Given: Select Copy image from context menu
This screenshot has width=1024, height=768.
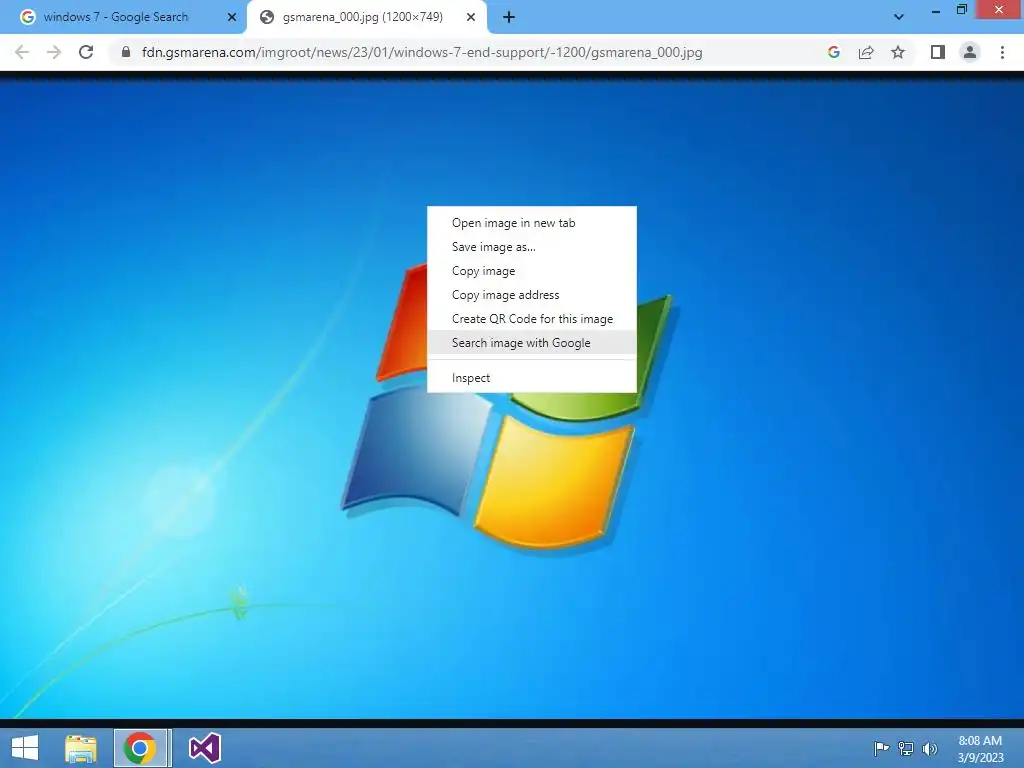Looking at the screenshot, I should (532, 271).
